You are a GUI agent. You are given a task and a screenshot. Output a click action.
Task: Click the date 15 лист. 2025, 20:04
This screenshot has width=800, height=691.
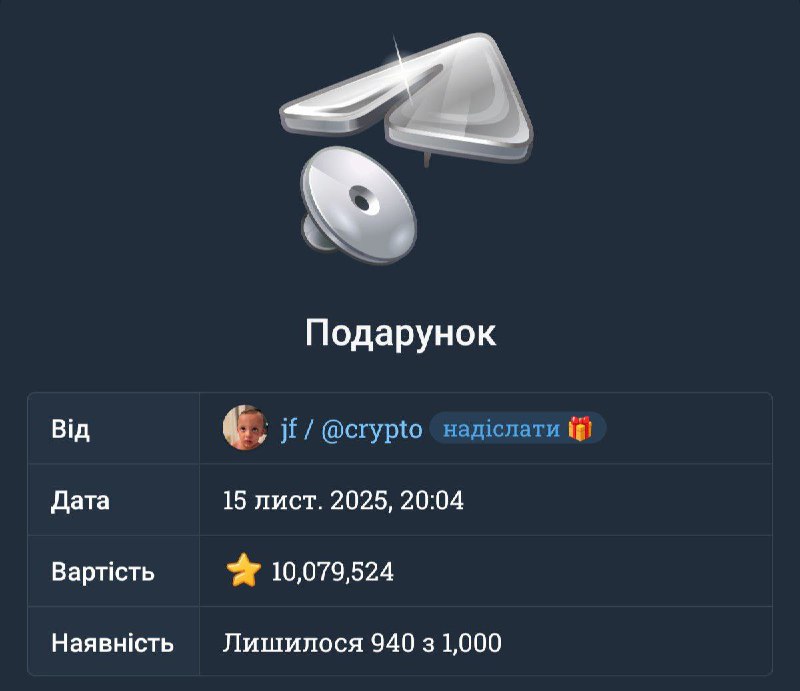pos(343,500)
